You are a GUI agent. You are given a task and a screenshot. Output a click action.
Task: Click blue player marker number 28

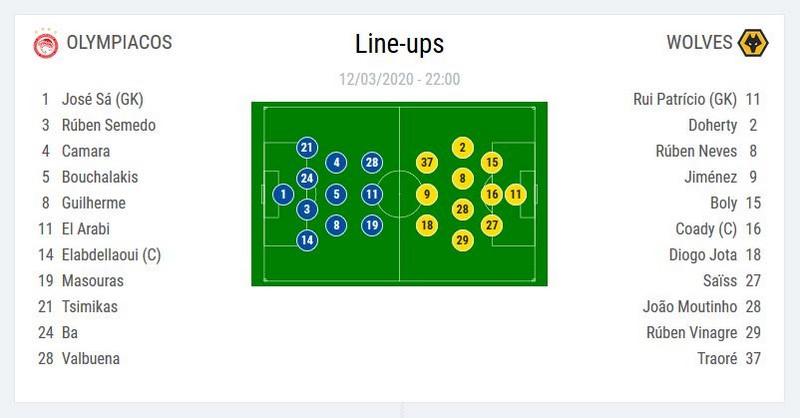(x=372, y=163)
